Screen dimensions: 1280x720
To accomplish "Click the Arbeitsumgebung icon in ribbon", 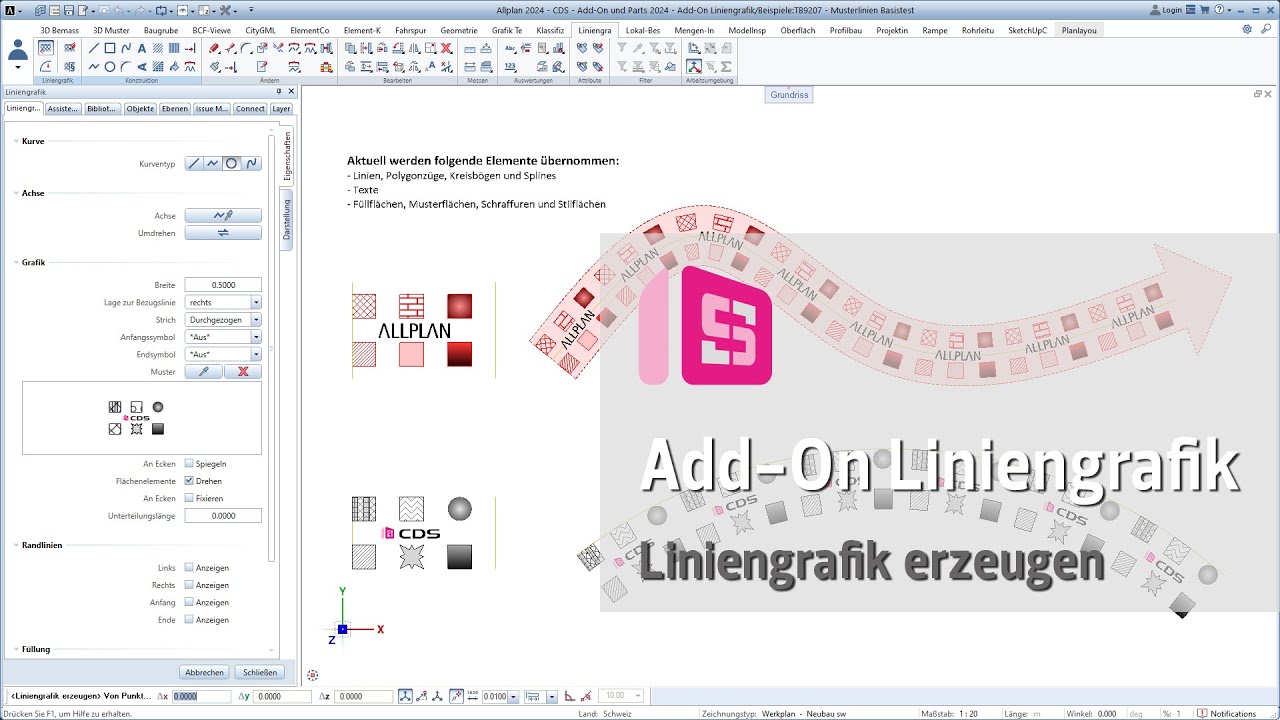I will pos(694,67).
